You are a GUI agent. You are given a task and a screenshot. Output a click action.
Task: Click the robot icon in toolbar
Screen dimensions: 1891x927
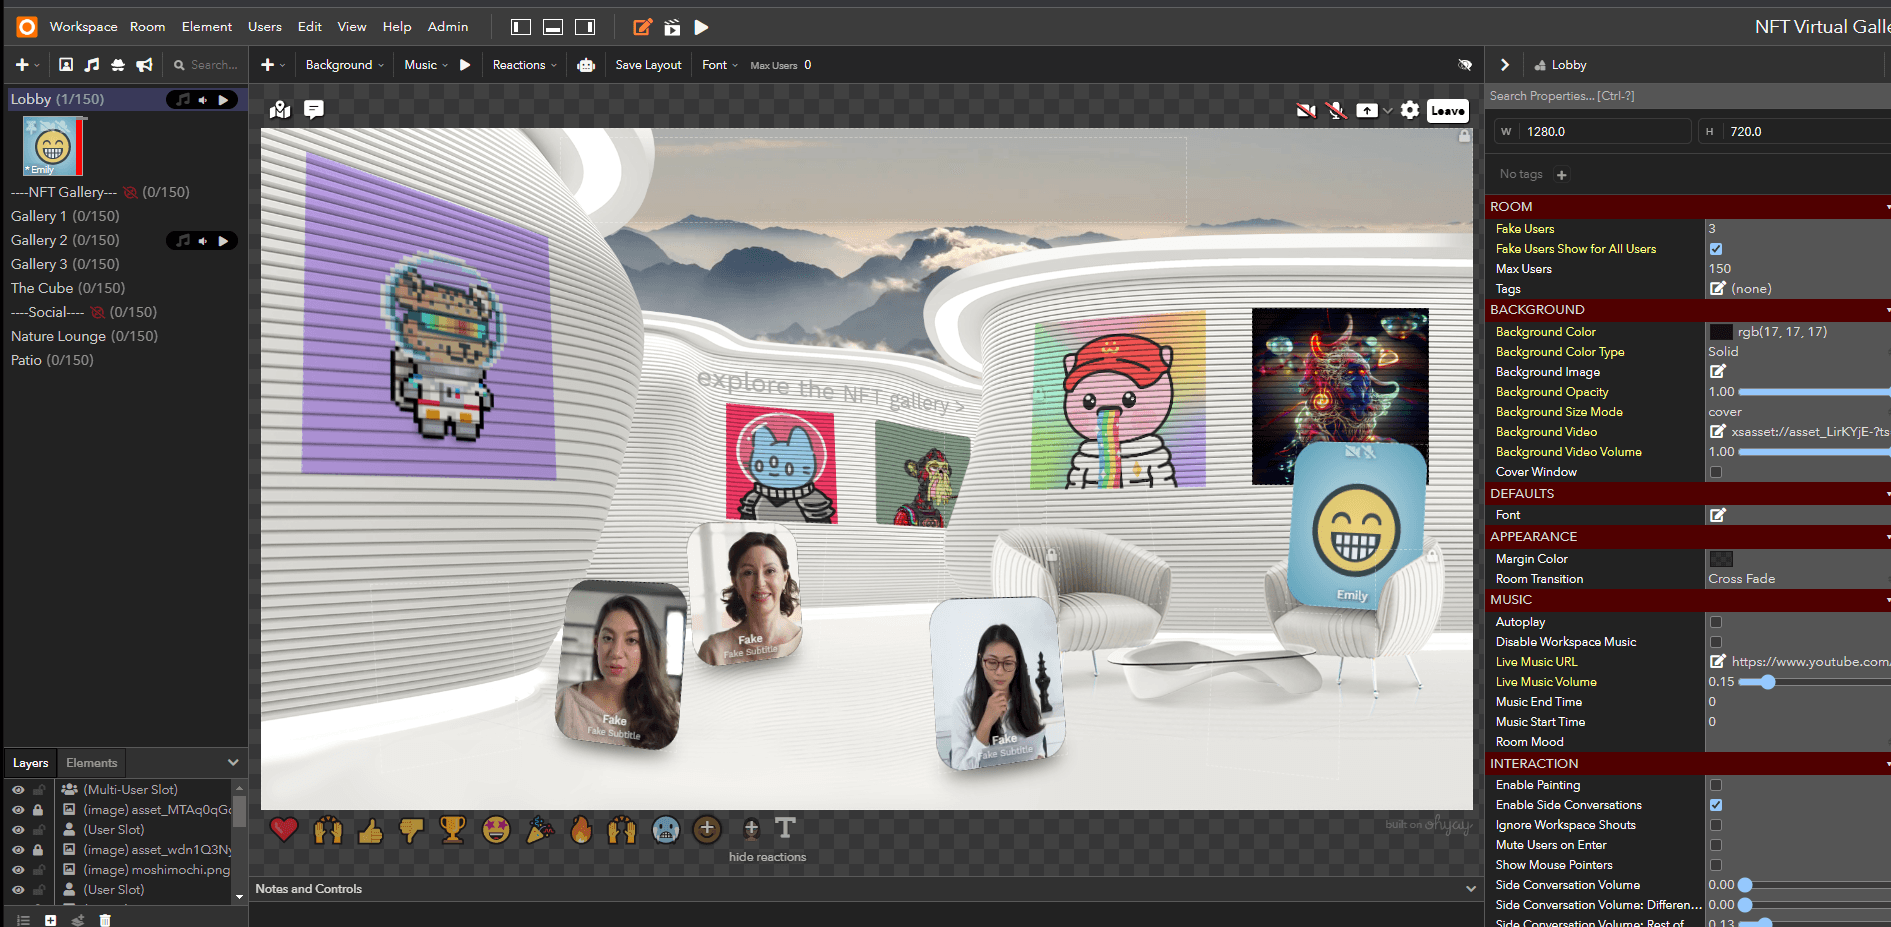pos(586,65)
